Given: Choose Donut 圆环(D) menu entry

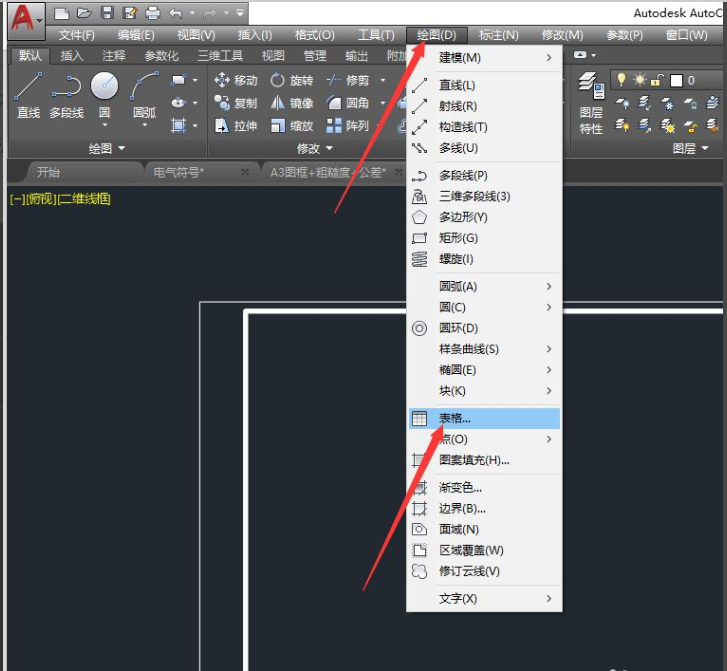Looking at the screenshot, I should tap(485, 328).
